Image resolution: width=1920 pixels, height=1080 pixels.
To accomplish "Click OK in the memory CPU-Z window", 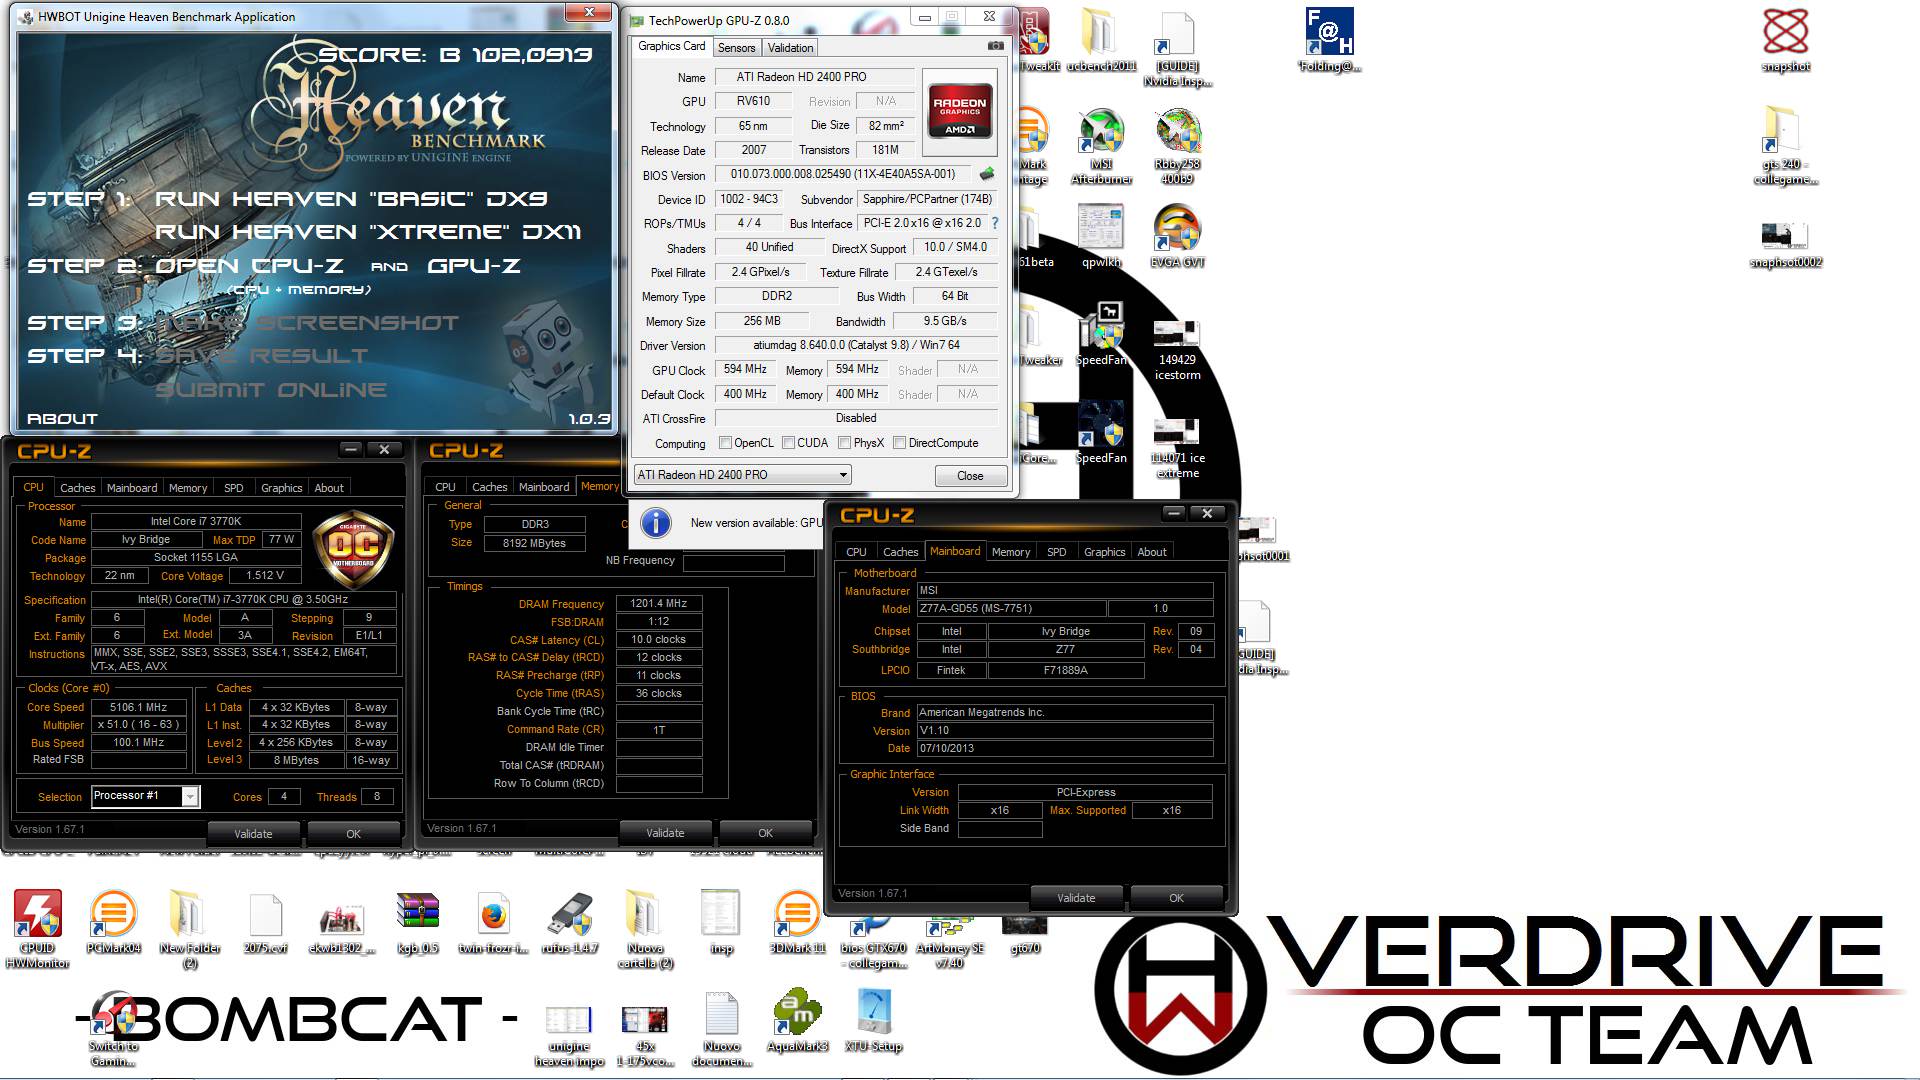I will (765, 832).
